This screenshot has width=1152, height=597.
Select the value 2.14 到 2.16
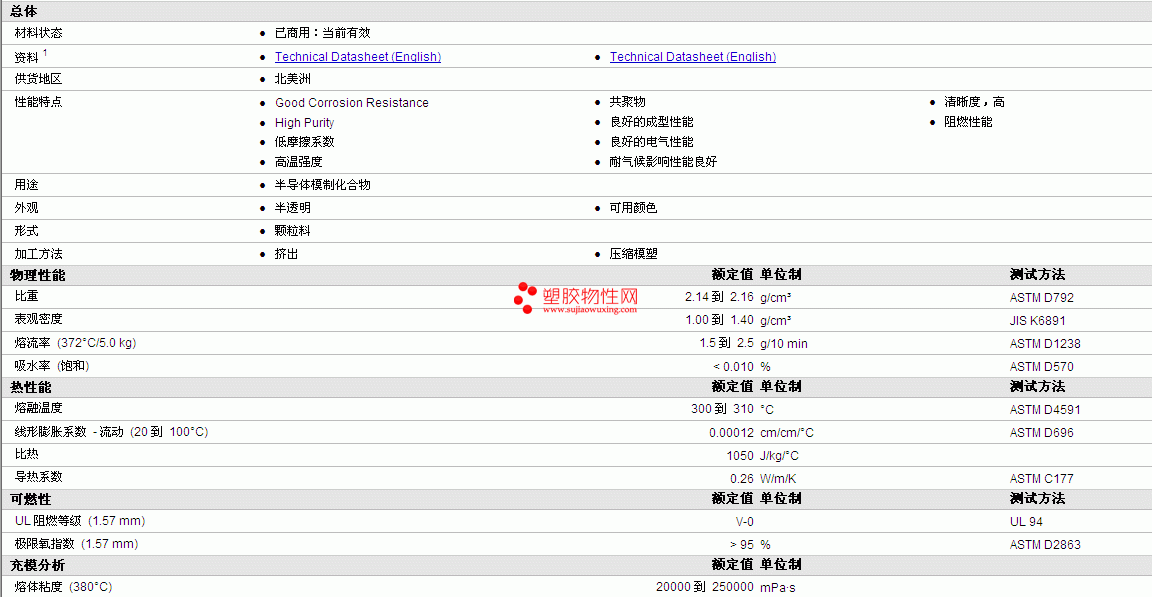click(x=719, y=297)
